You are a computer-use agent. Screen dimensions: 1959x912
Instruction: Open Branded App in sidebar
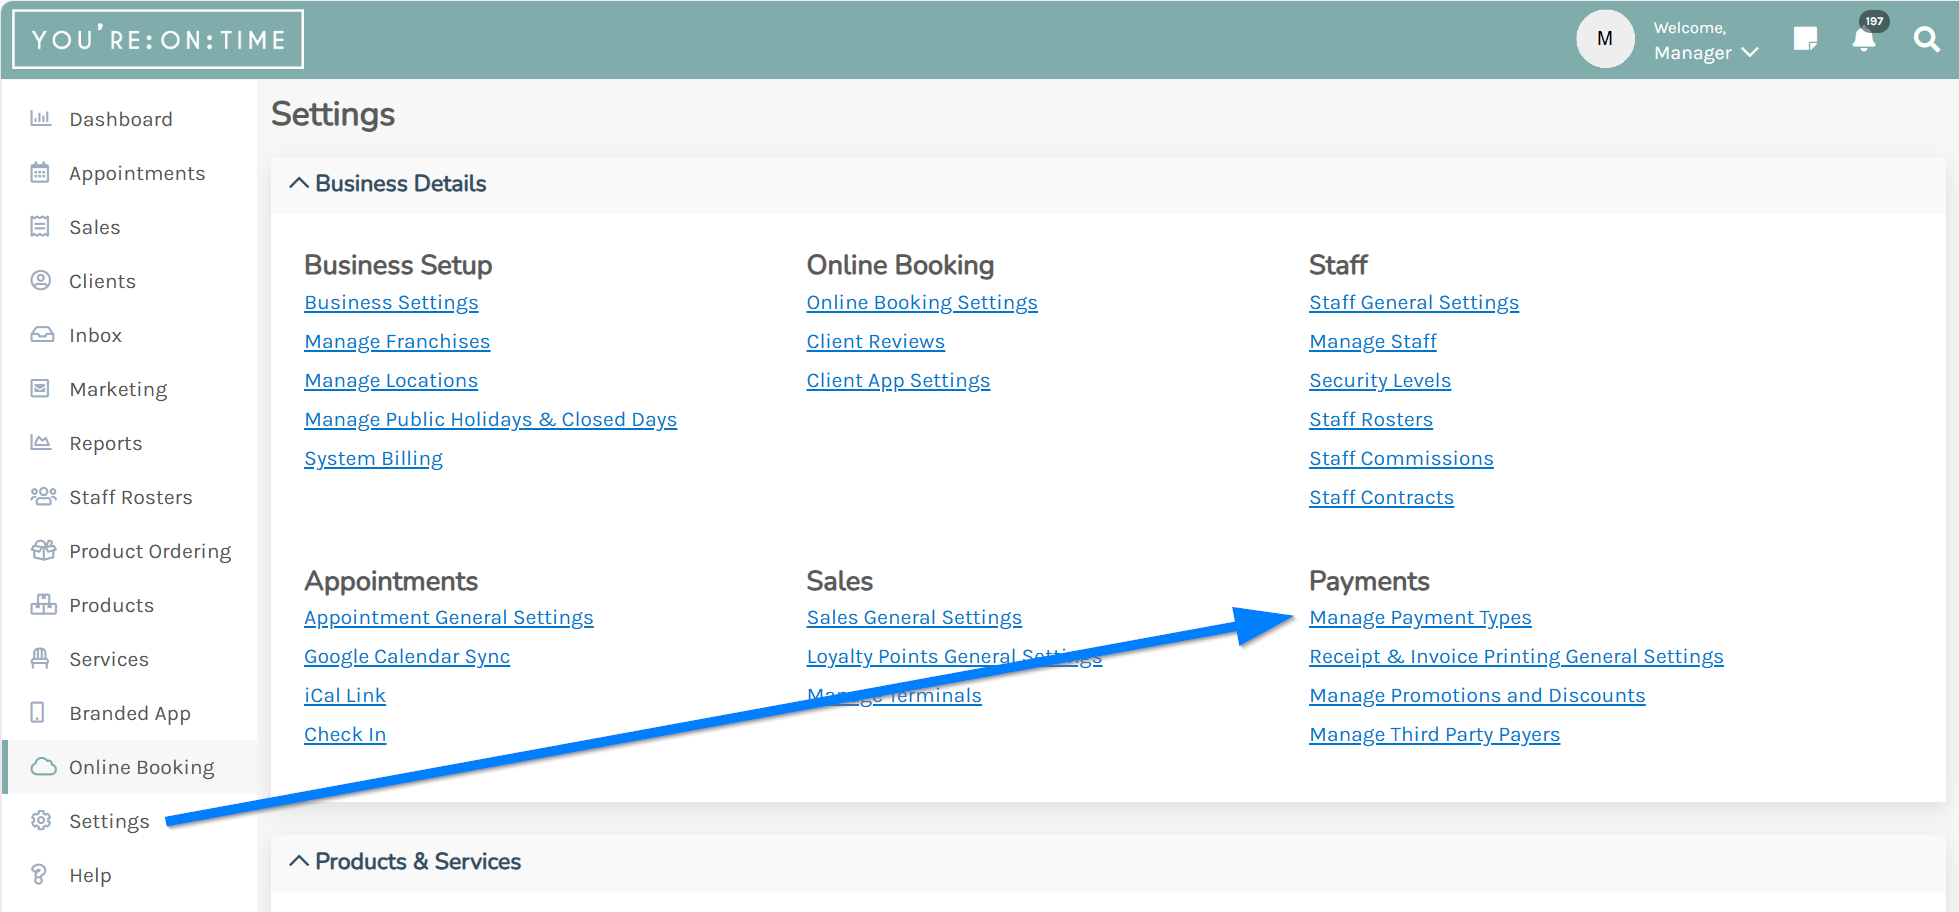point(130,713)
